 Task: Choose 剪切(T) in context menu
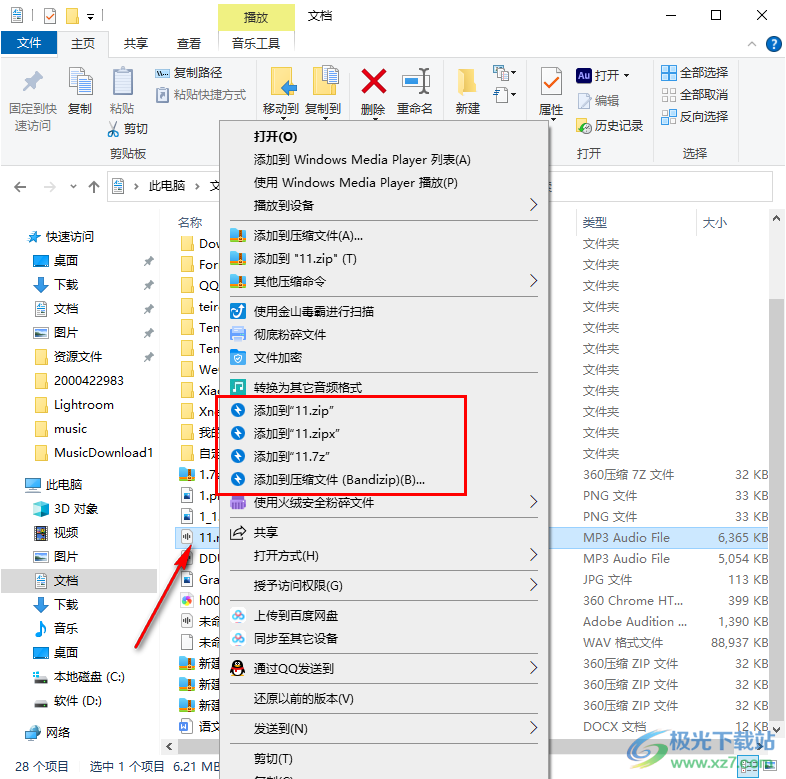(383, 758)
